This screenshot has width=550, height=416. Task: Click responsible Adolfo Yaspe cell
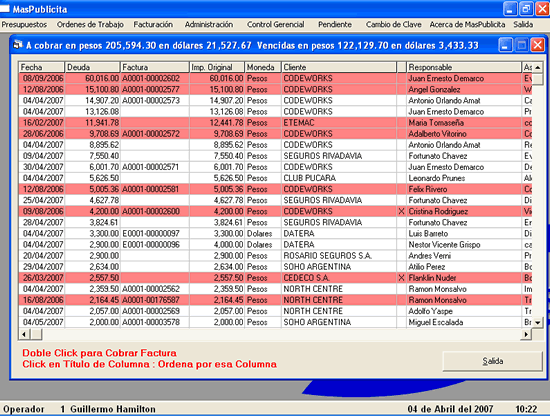point(464,311)
